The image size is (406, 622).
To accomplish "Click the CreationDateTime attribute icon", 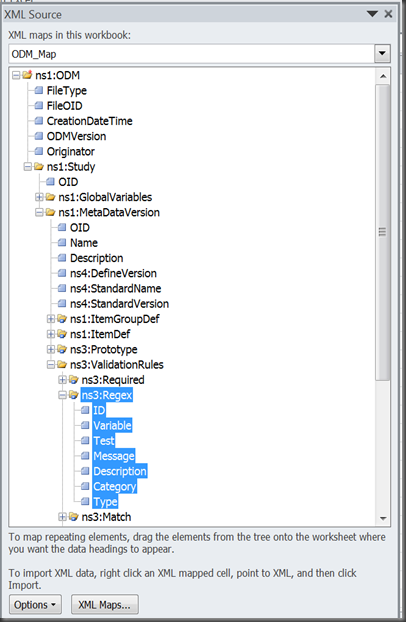I will (x=38, y=121).
